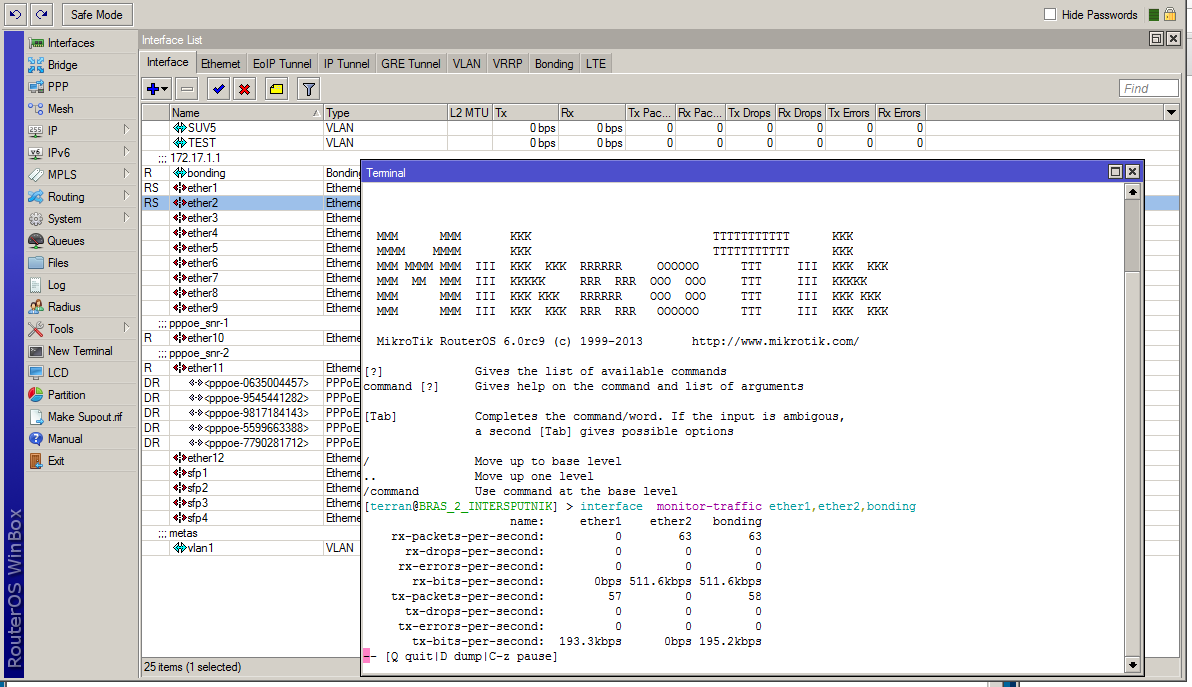Open Manual in the sidebar
Image resolution: width=1192 pixels, height=687 pixels.
(65, 439)
